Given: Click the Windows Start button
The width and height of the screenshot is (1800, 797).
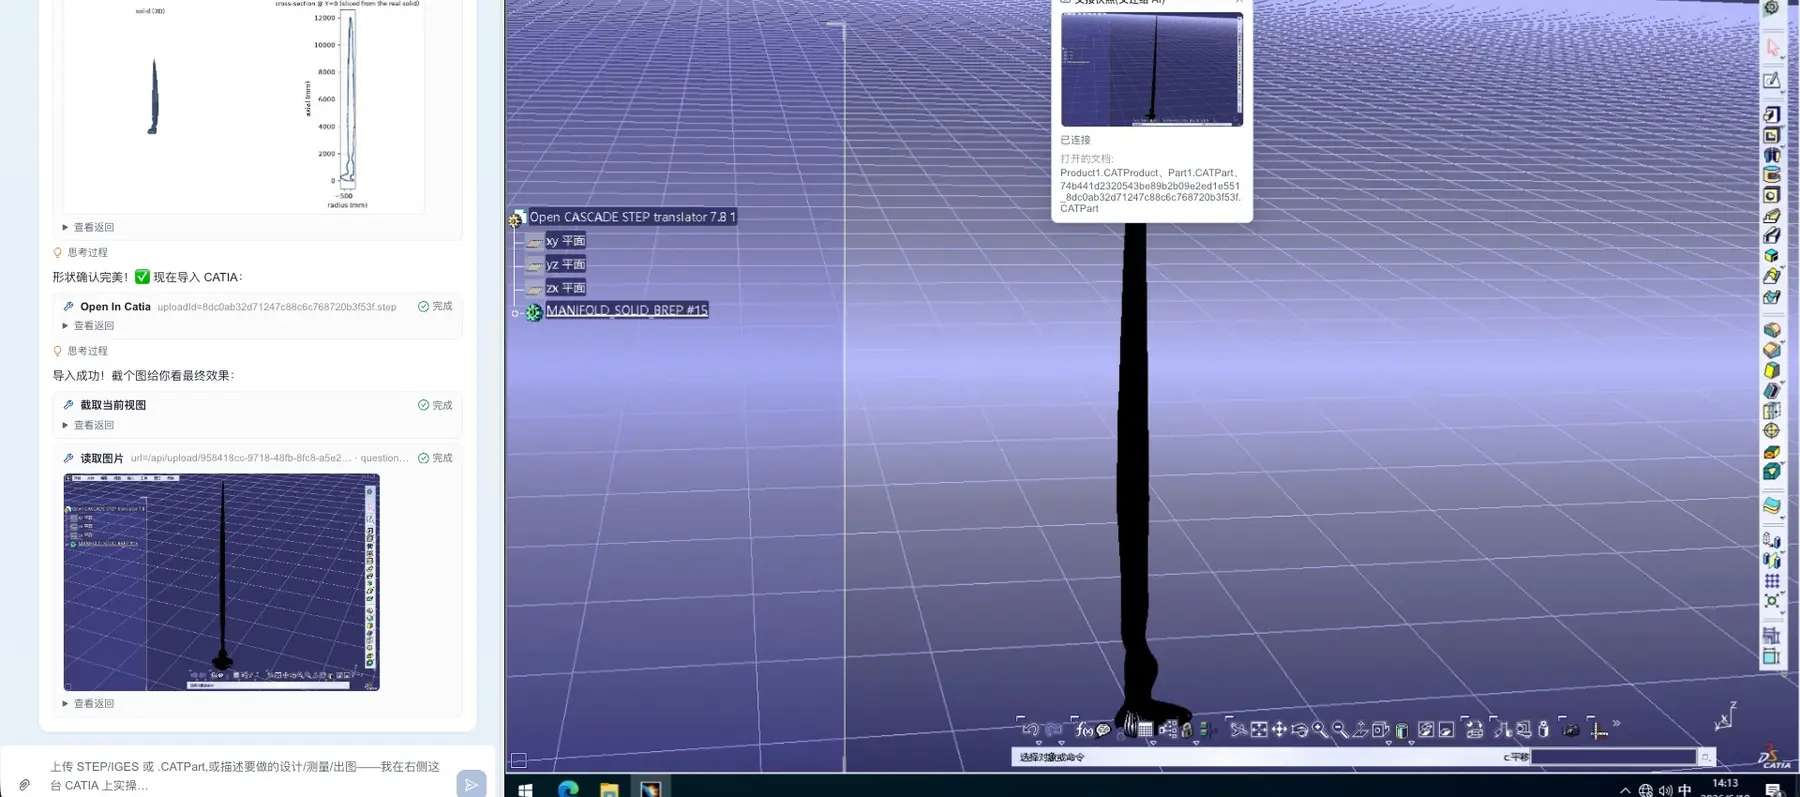Looking at the screenshot, I should (525, 789).
